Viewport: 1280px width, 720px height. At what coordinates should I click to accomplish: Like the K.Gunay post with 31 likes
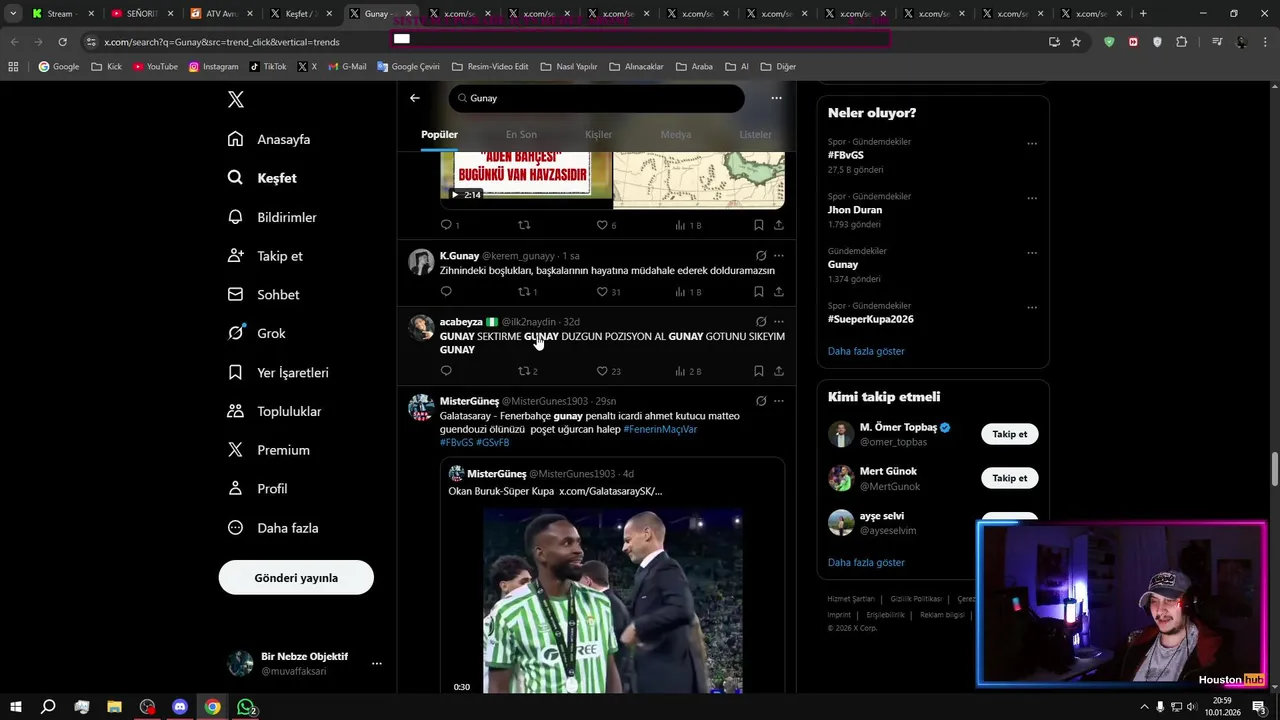coord(602,292)
